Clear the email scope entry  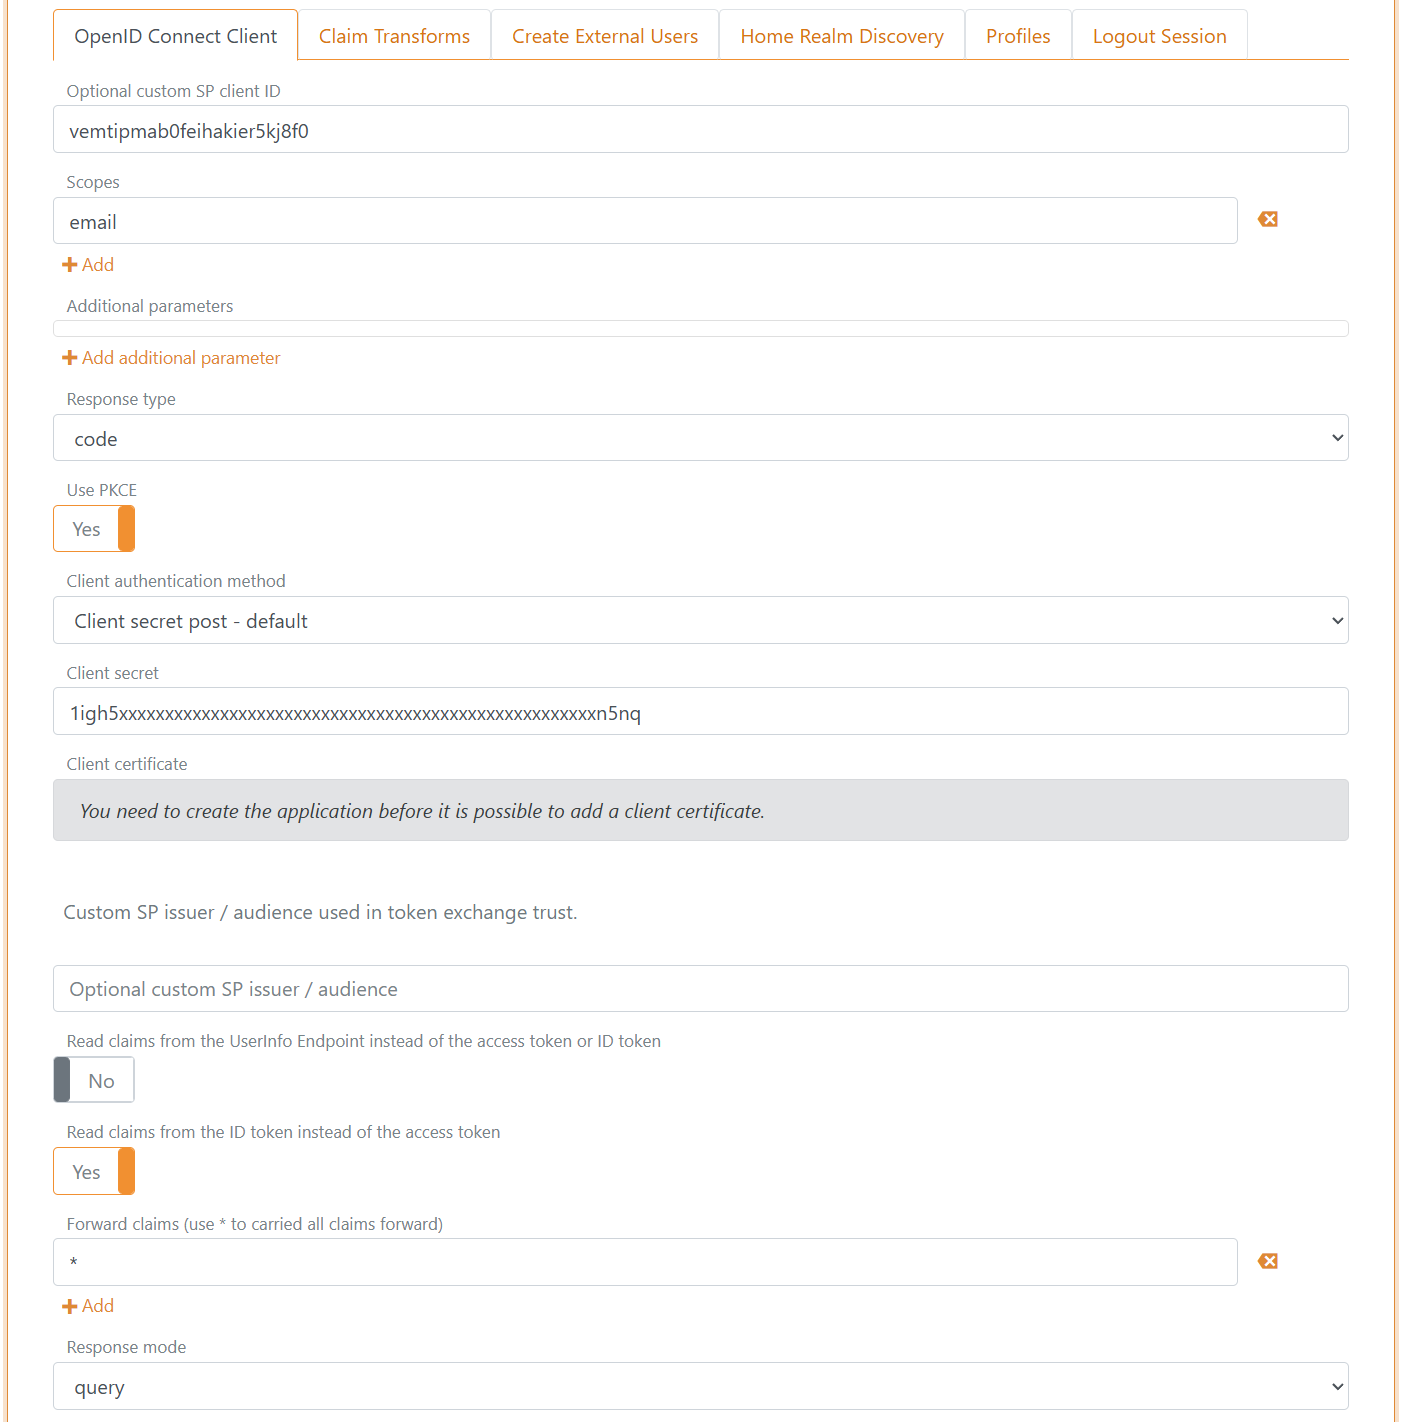click(x=1267, y=219)
